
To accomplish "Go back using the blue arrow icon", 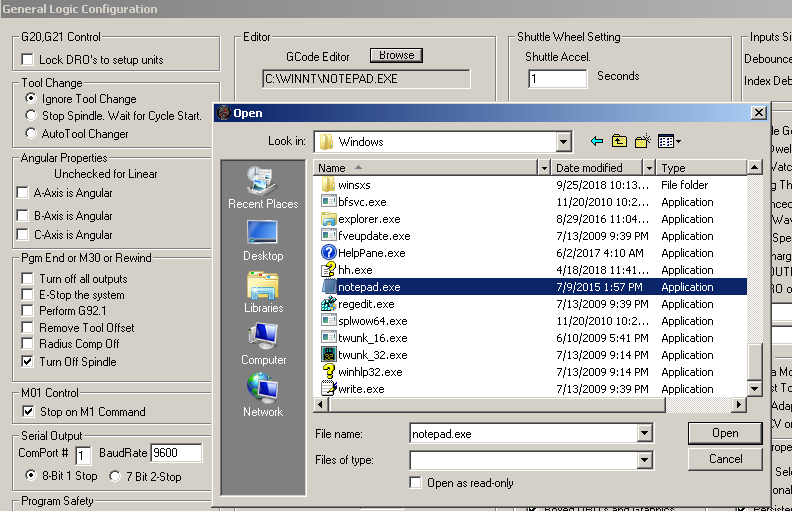I will coord(597,141).
